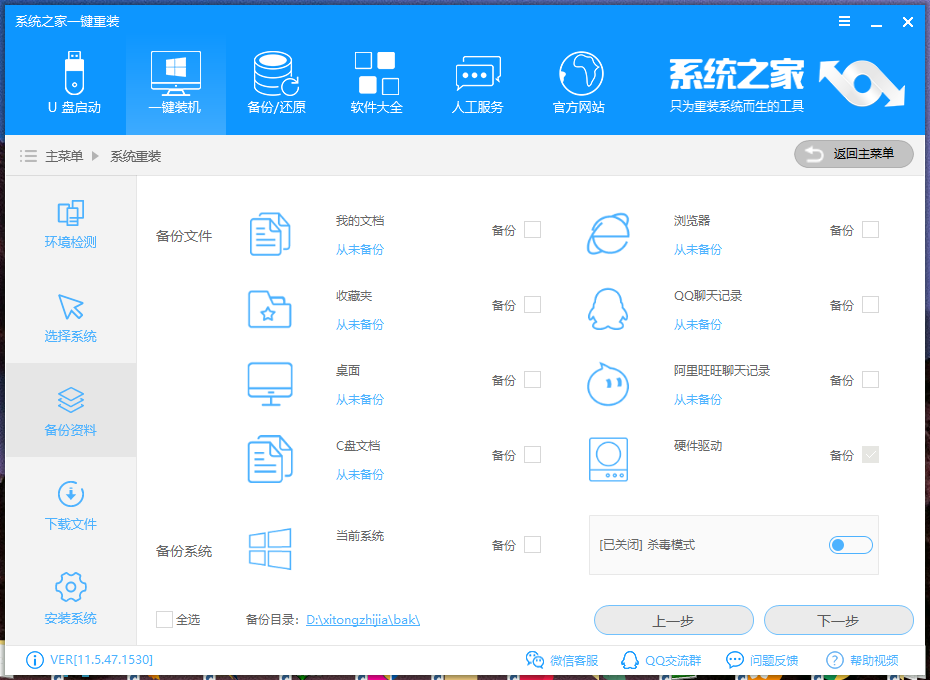Check 备份 box for 收藏夹

point(533,304)
